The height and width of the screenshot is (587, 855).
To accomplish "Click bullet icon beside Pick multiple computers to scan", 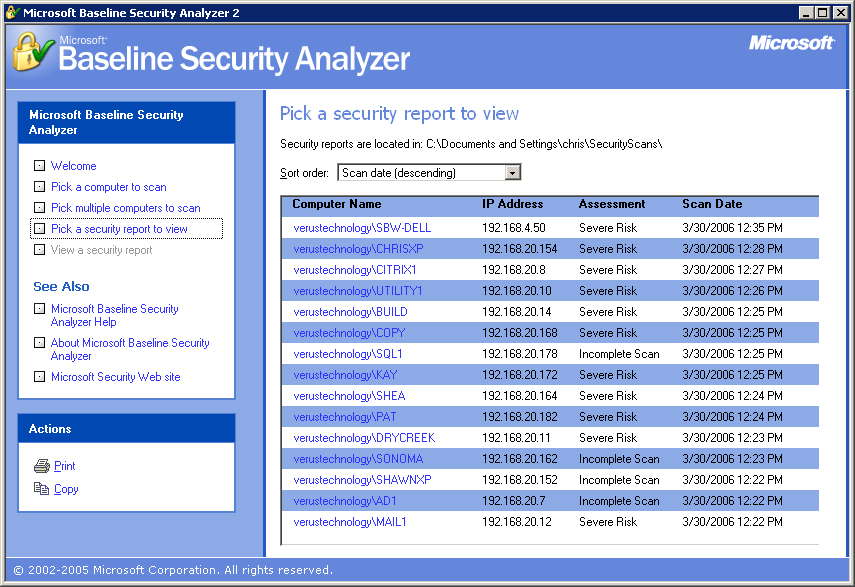I will click(39, 208).
